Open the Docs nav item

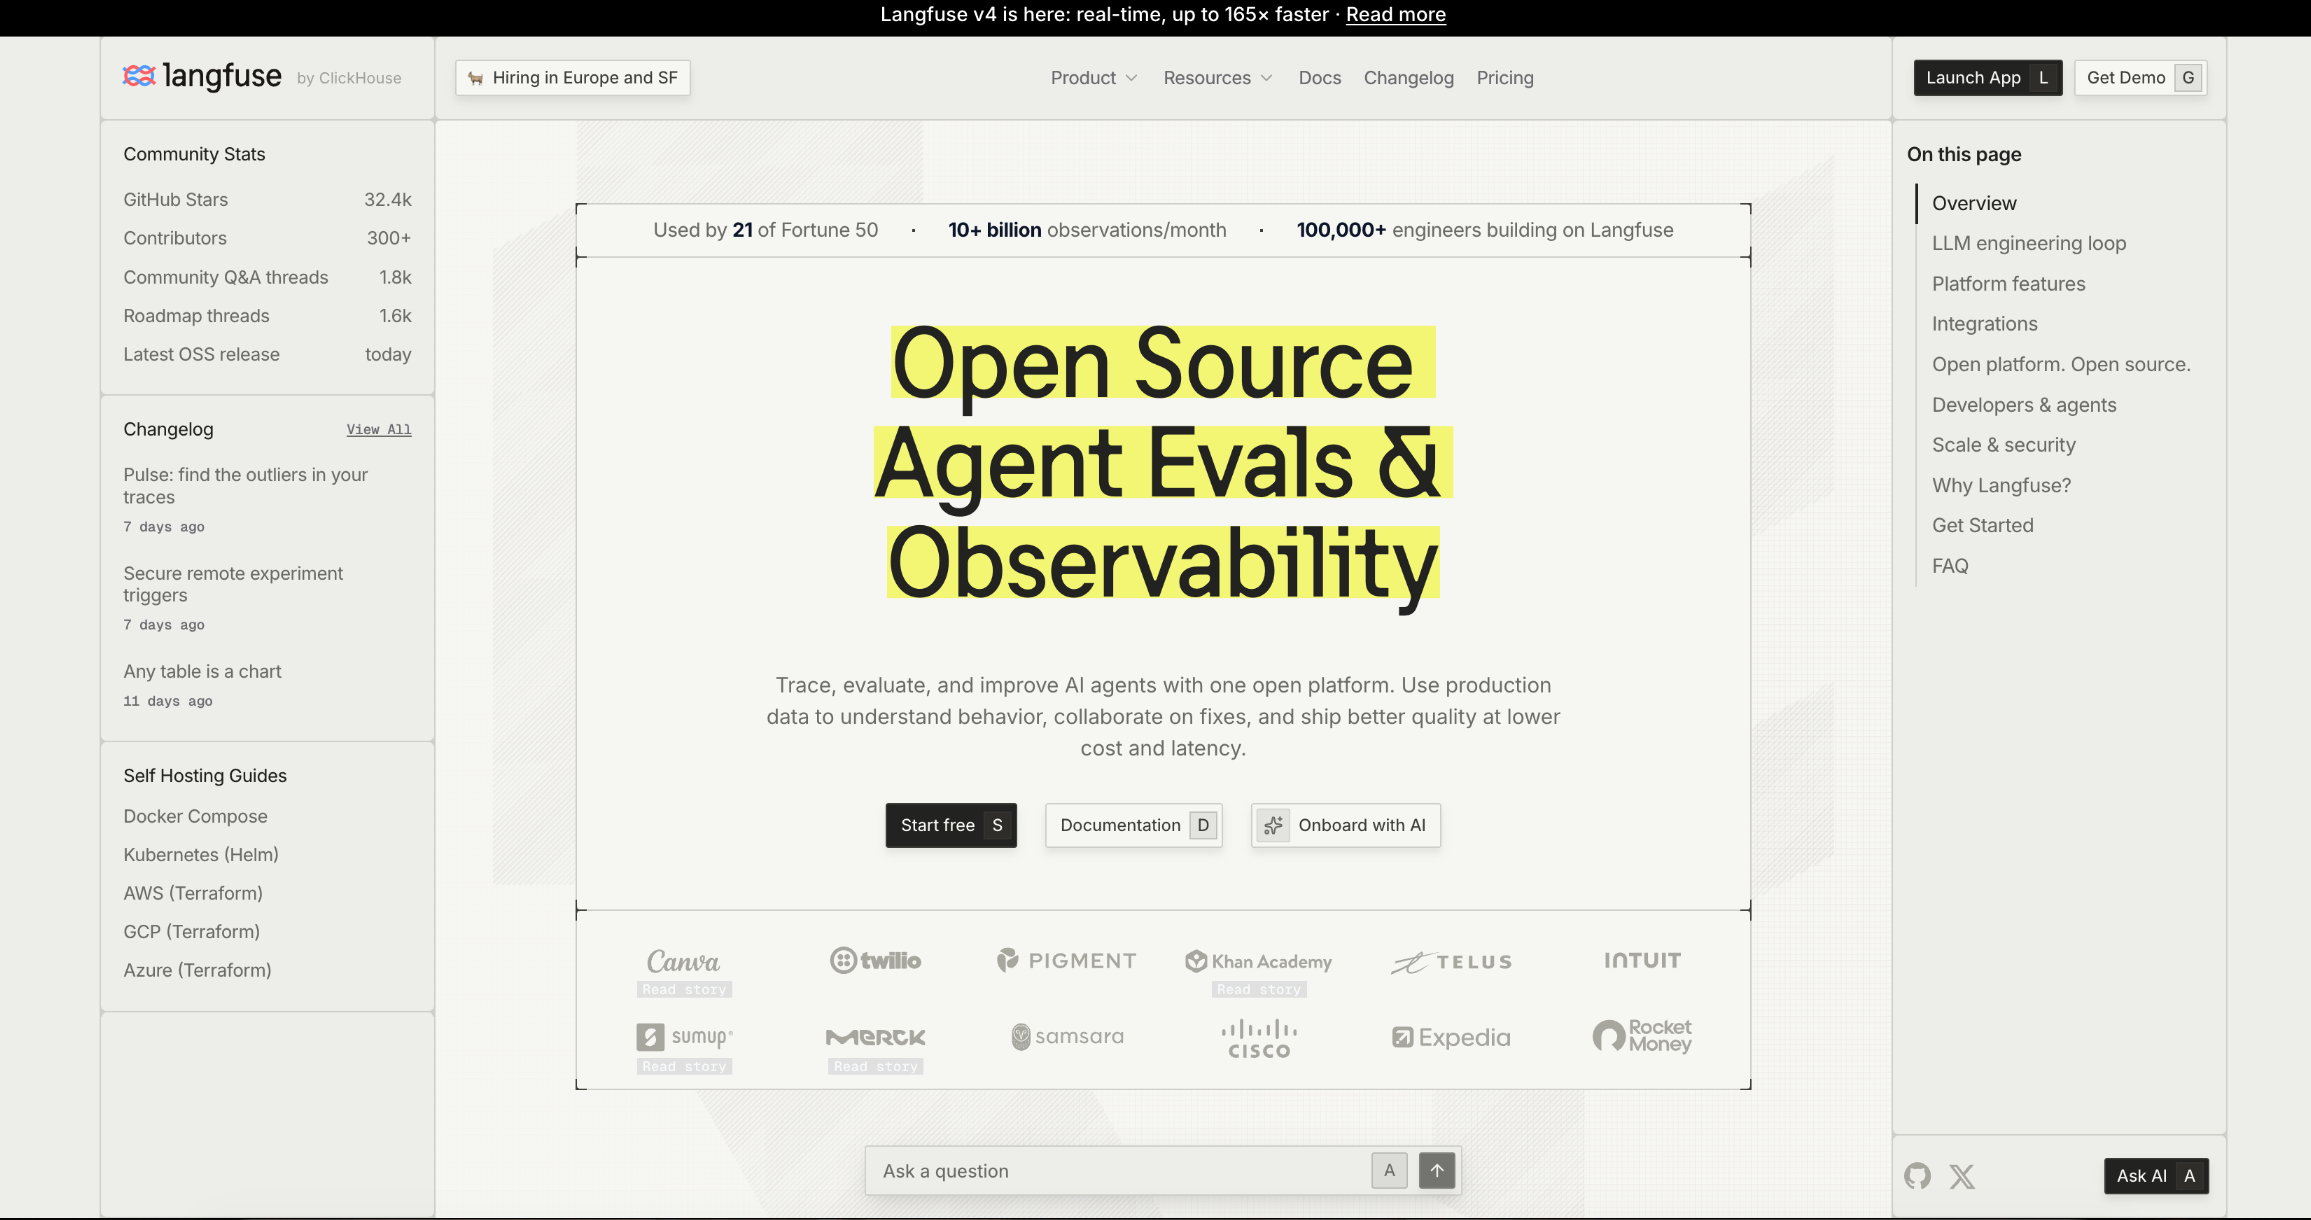[x=1320, y=78]
